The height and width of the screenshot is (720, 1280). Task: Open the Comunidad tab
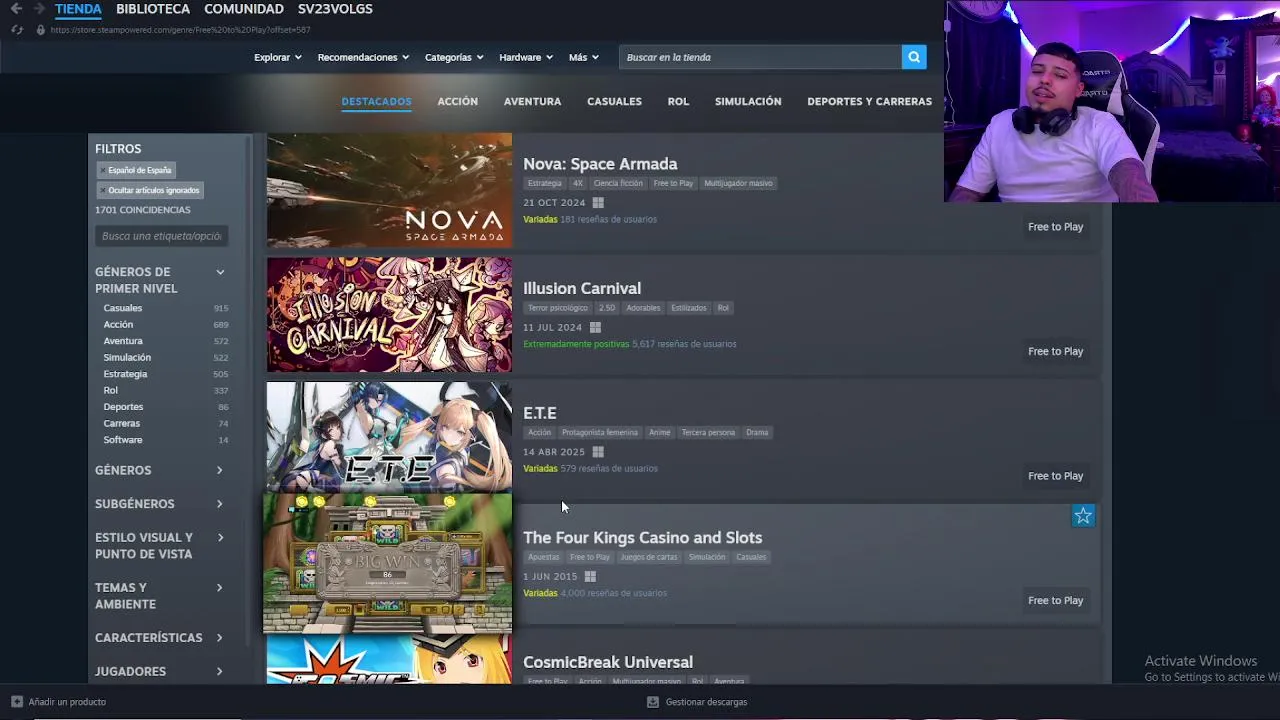[244, 9]
